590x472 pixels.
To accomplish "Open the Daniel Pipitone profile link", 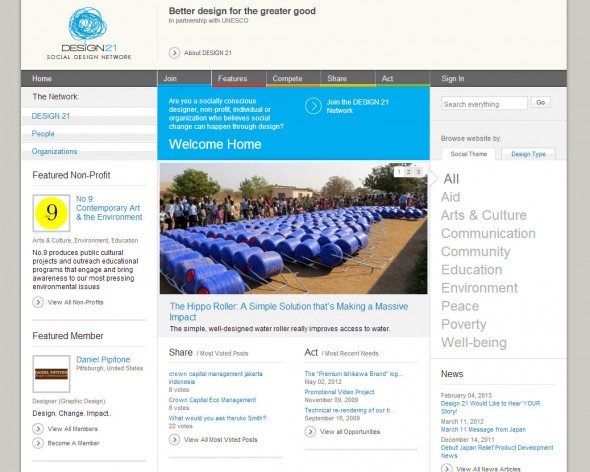I will point(103,359).
